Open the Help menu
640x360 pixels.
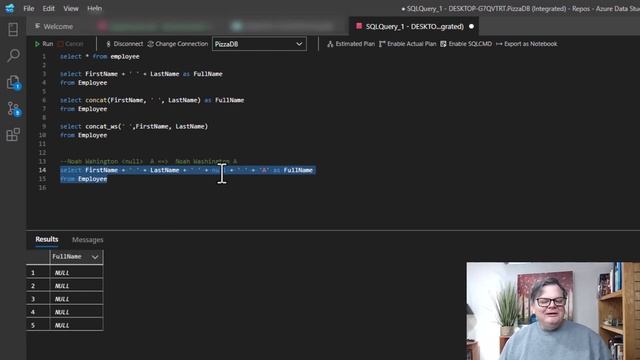pyautogui.click(x=94, y=8)
